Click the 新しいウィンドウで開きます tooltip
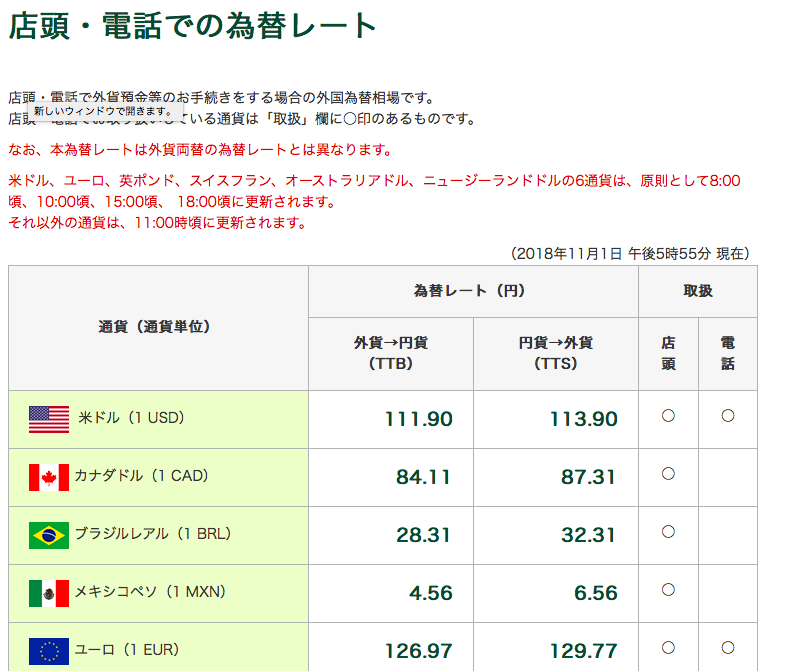787x671 pixels. (104, 111)
